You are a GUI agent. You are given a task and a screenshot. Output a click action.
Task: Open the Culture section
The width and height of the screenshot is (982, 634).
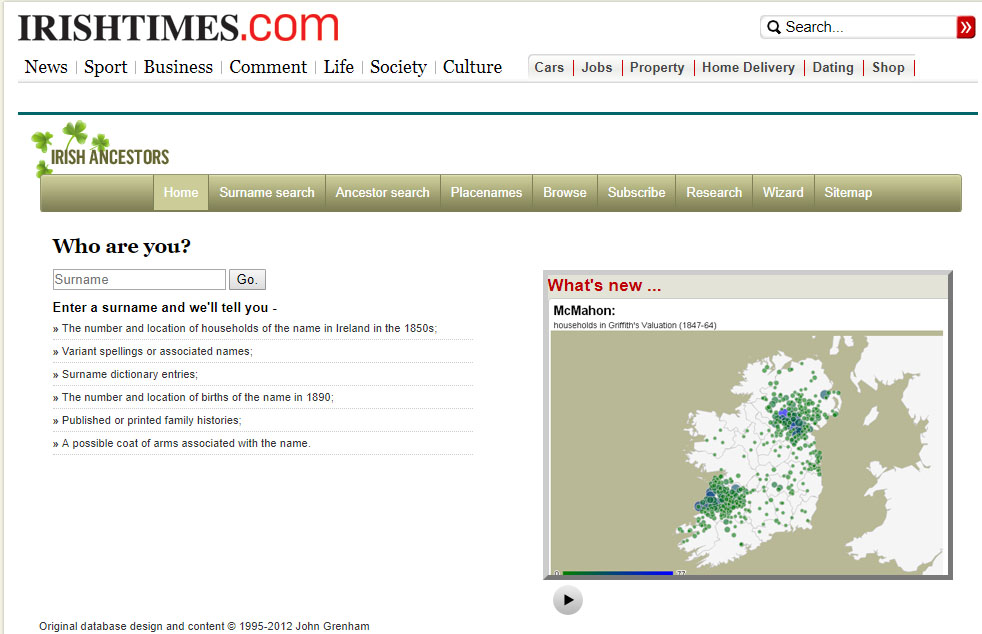point(472,67)
